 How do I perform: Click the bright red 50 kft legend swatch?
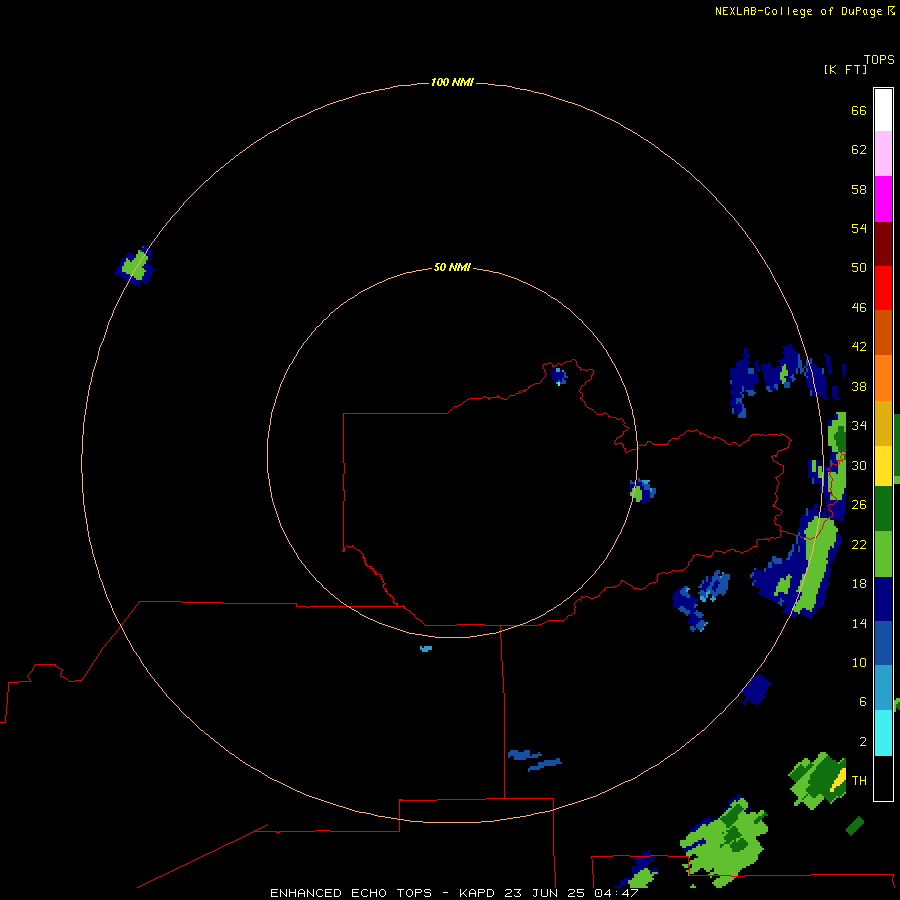coord(883,288)
